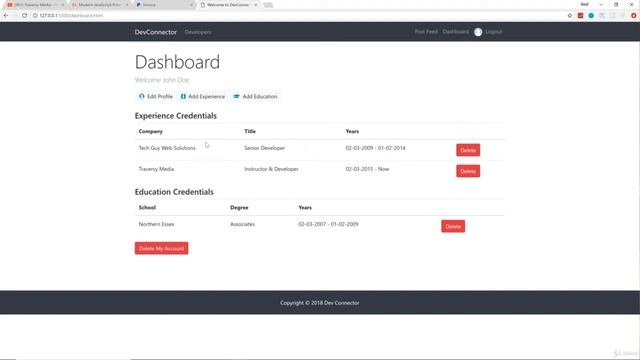Select 'Senior Developer' title cell

[264, 148]
